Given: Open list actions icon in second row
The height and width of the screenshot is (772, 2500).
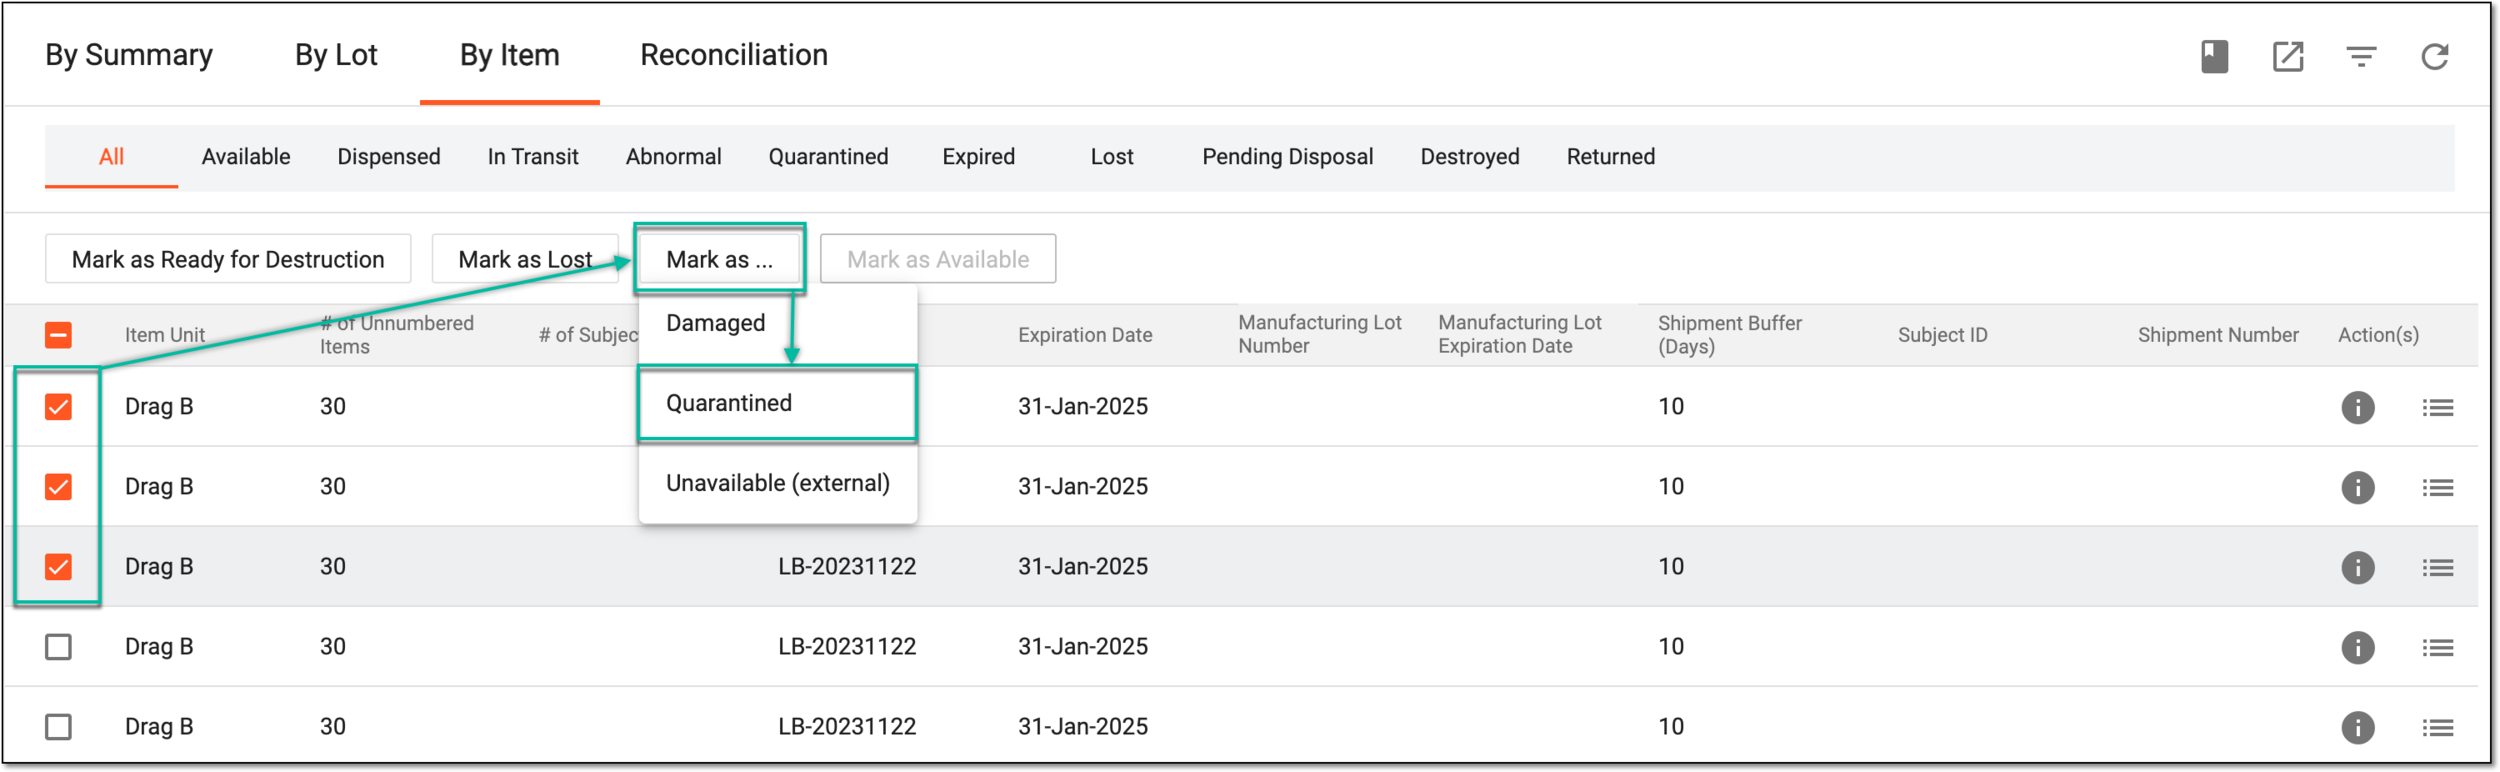Looking at the screenshot, I should pos(2437,487).
